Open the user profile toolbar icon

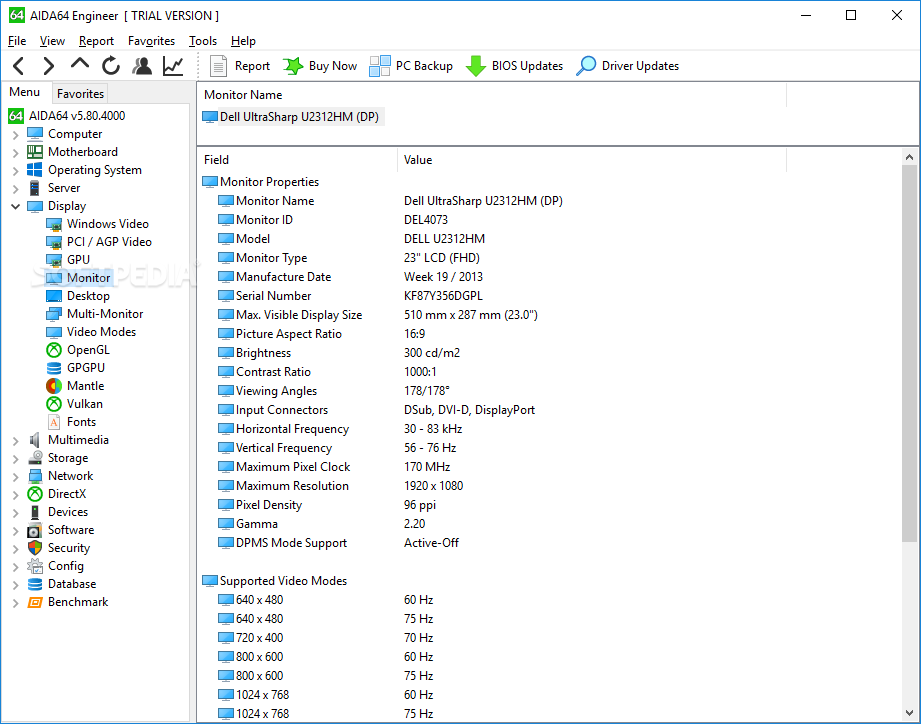pyautogui.click(x=142, y=66)
